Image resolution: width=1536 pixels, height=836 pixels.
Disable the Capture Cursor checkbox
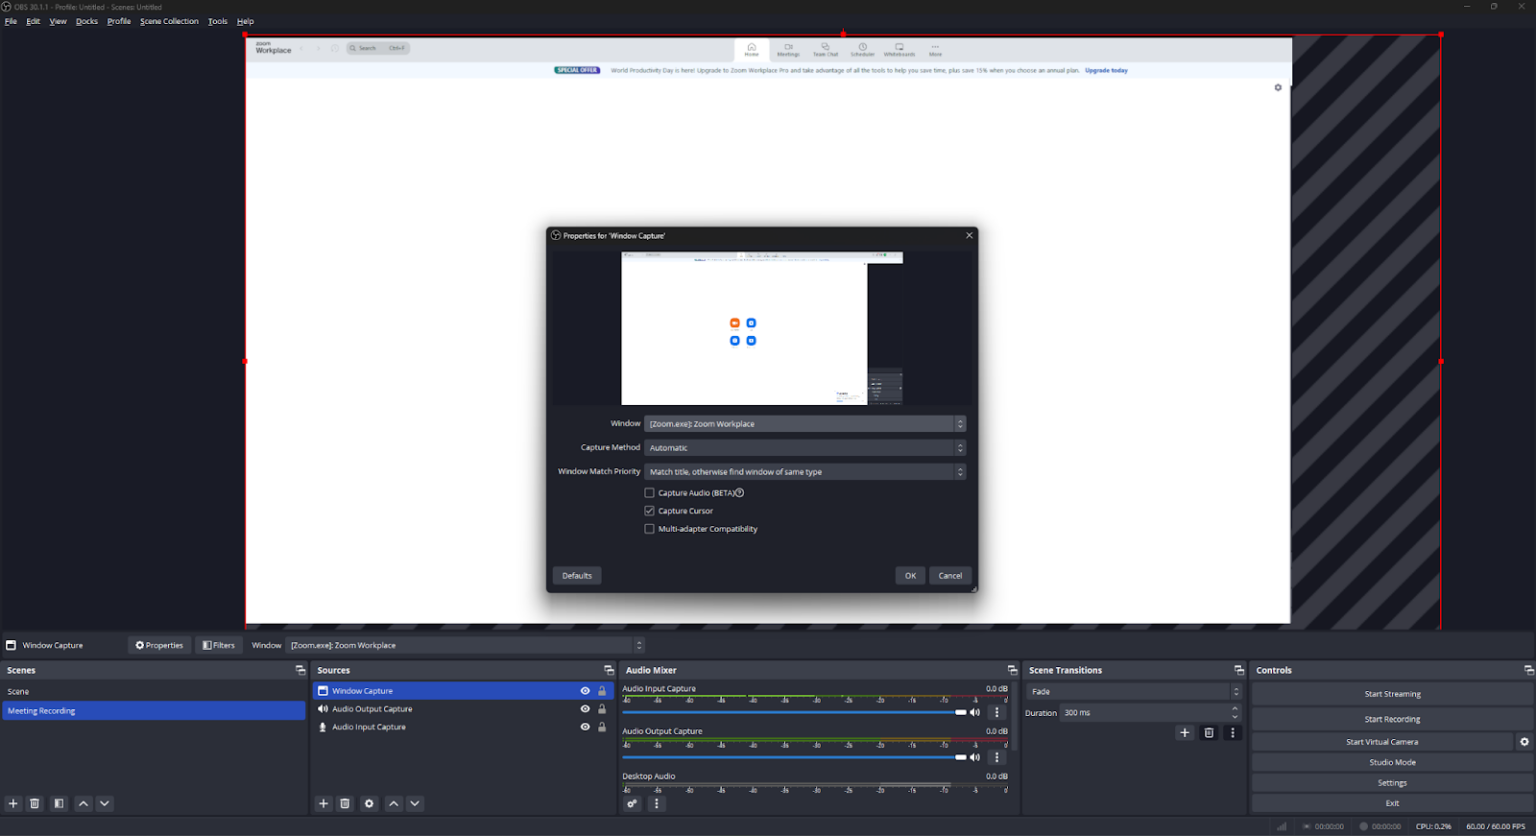(650, 510)
